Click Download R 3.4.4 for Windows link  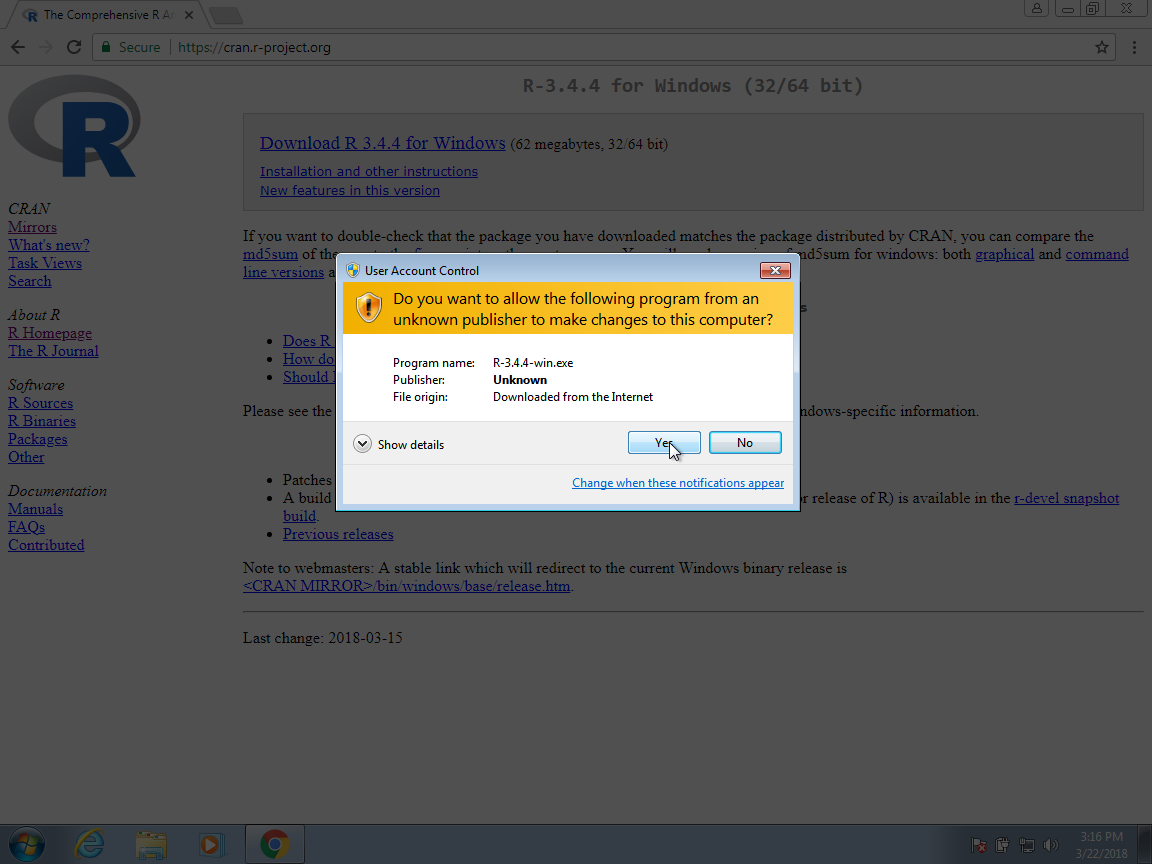pyautogui.click(x=382, y=143)
